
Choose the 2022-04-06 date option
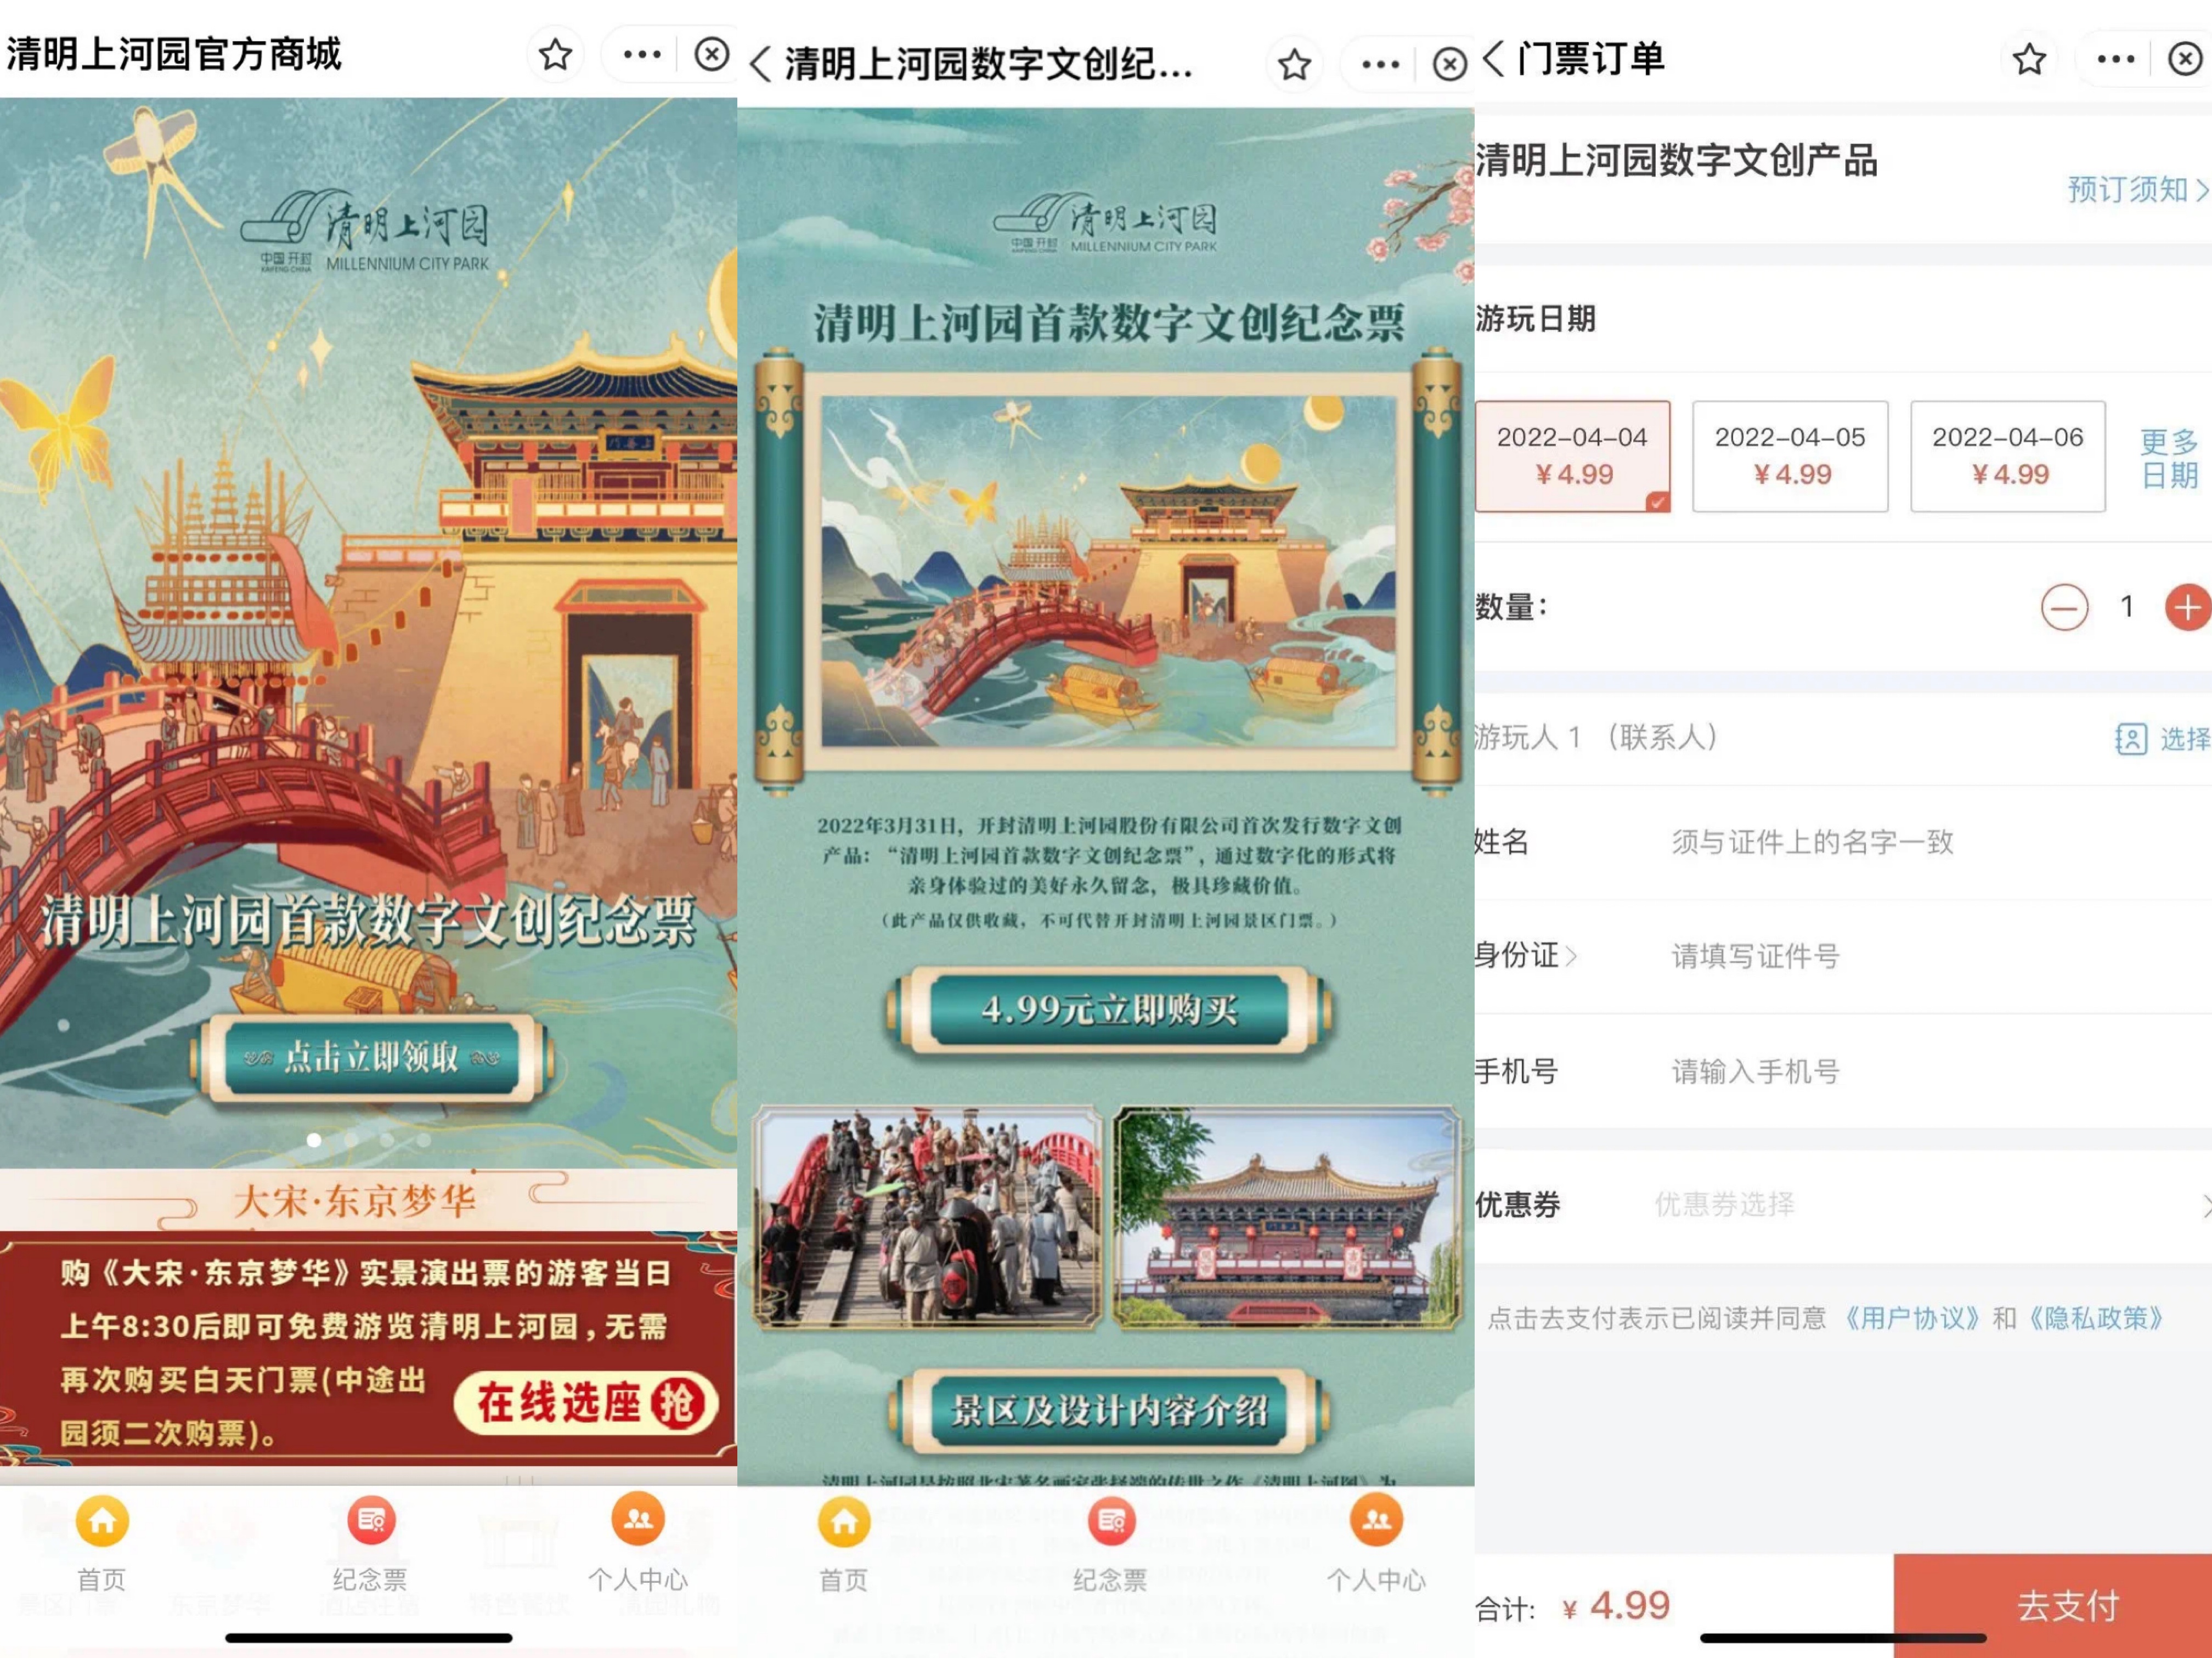click(2007, 456)
